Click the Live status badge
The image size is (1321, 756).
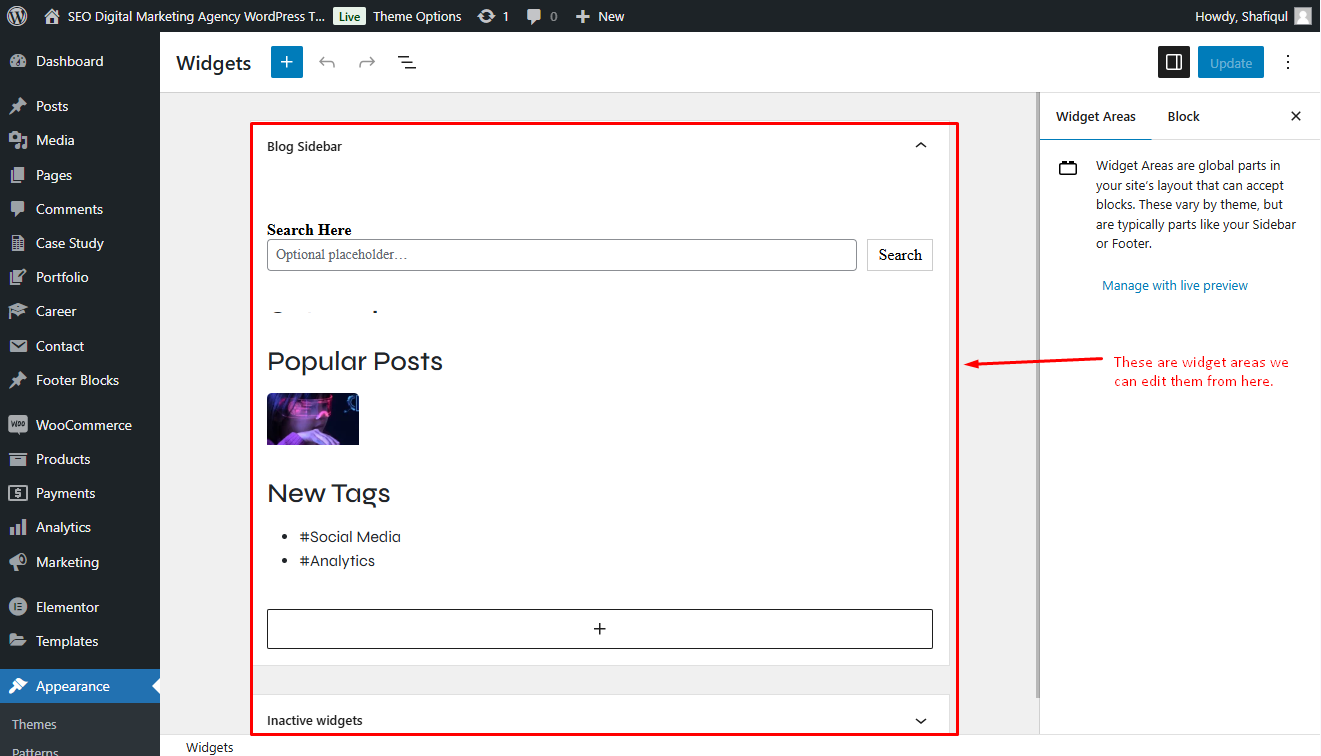click(349, 16)
